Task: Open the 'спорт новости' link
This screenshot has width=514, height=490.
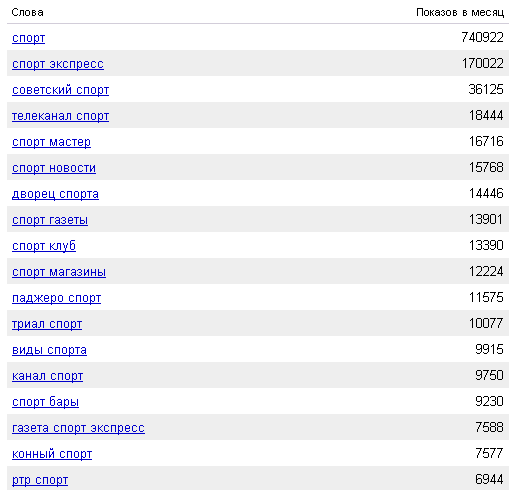Action: [x=54, y=168]
